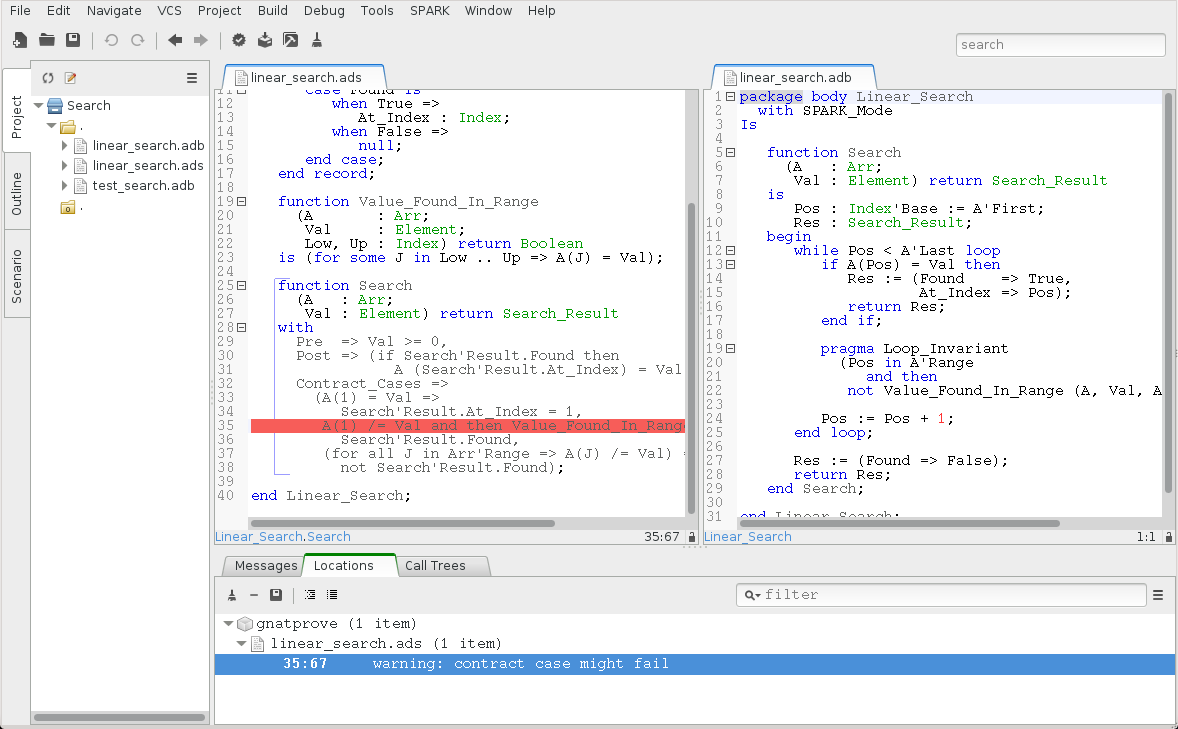Go forward to next location

(201, 40)
